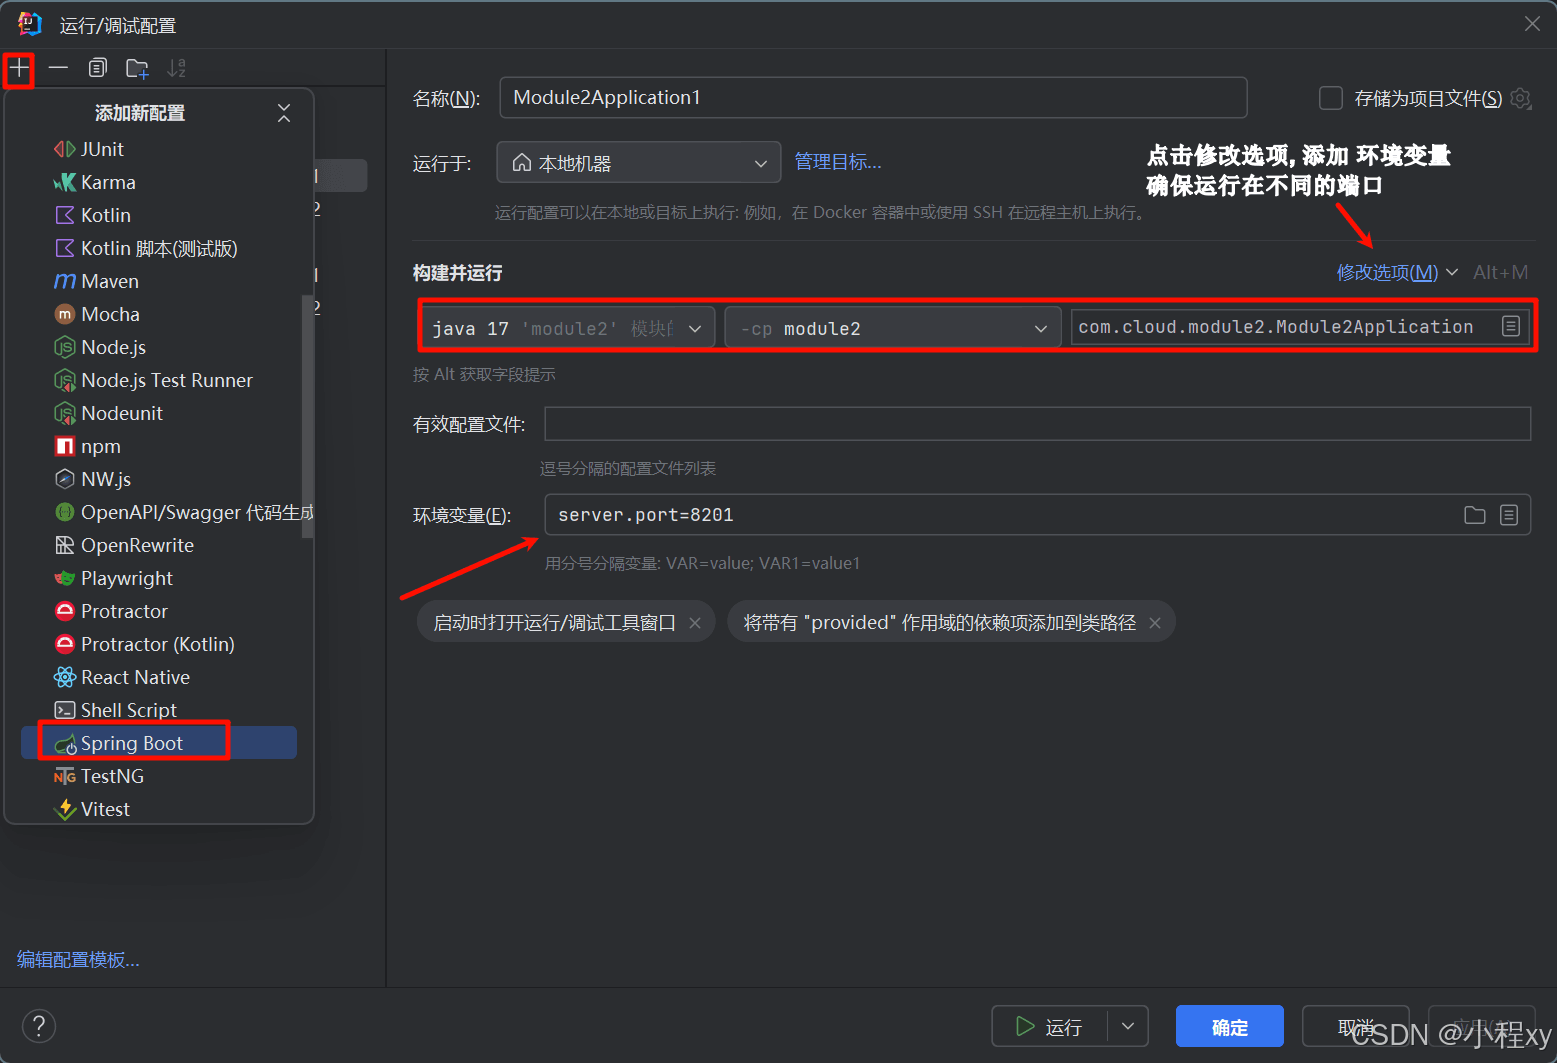Select TestNG configuration type

click(160, 776)
